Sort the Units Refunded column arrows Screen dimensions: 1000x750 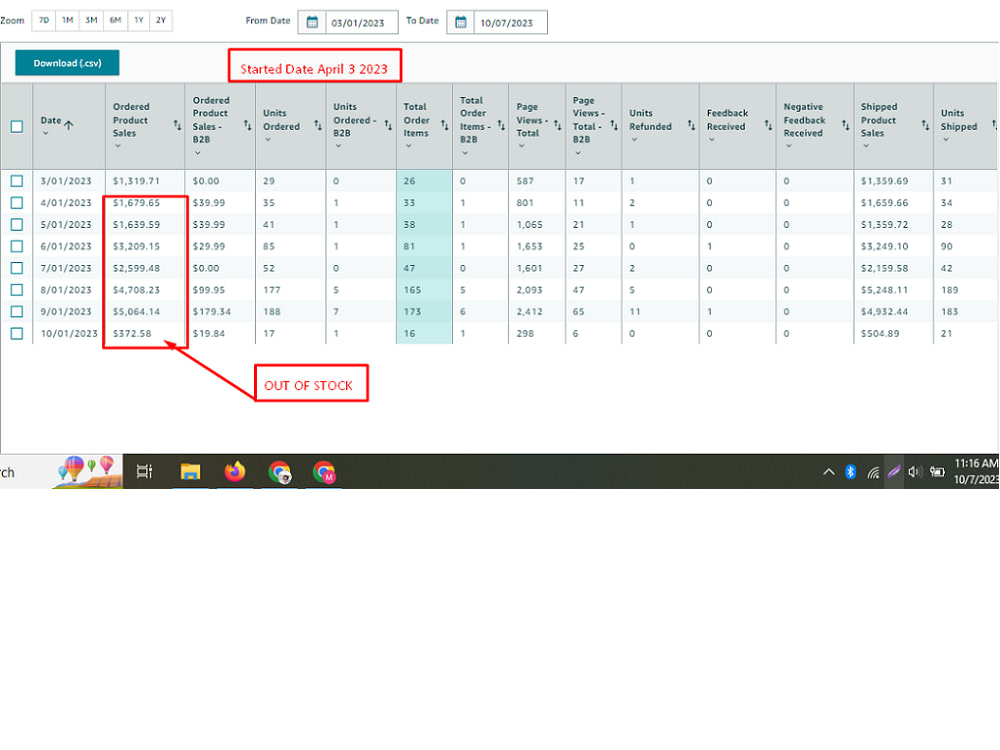pyautogui.click(x=691, y=124)
